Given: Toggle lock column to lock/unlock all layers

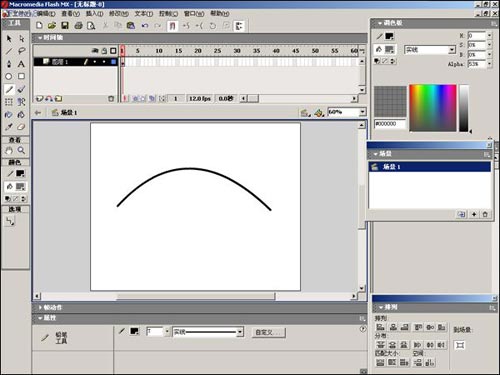Looking at the screenshot, I should (104, 51).
